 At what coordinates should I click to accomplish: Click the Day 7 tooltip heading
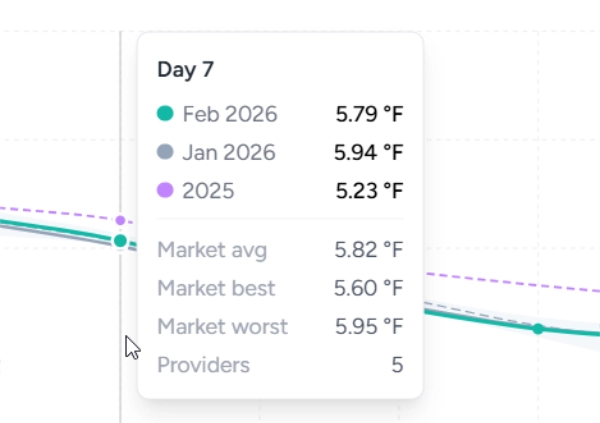click(186, 70)
